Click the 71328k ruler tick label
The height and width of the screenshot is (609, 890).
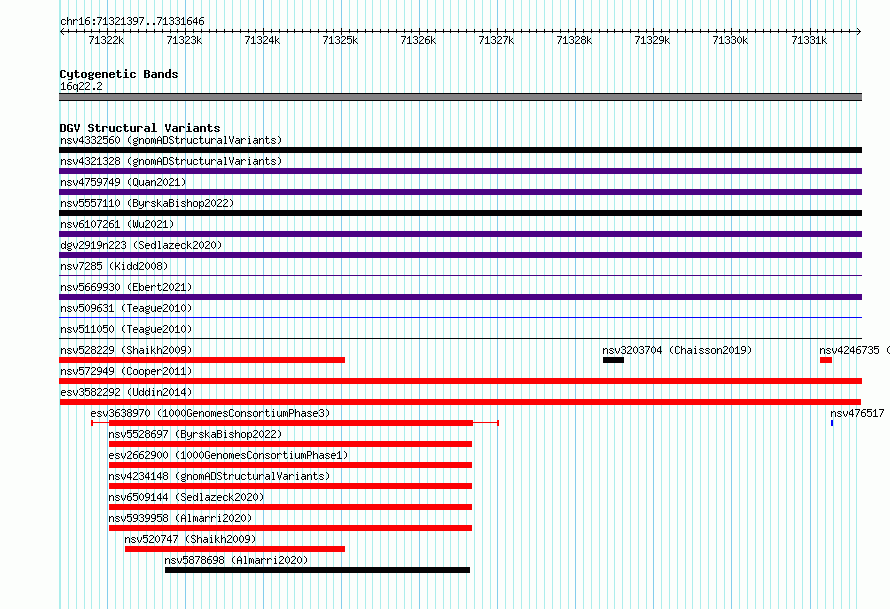pos(574,40)
